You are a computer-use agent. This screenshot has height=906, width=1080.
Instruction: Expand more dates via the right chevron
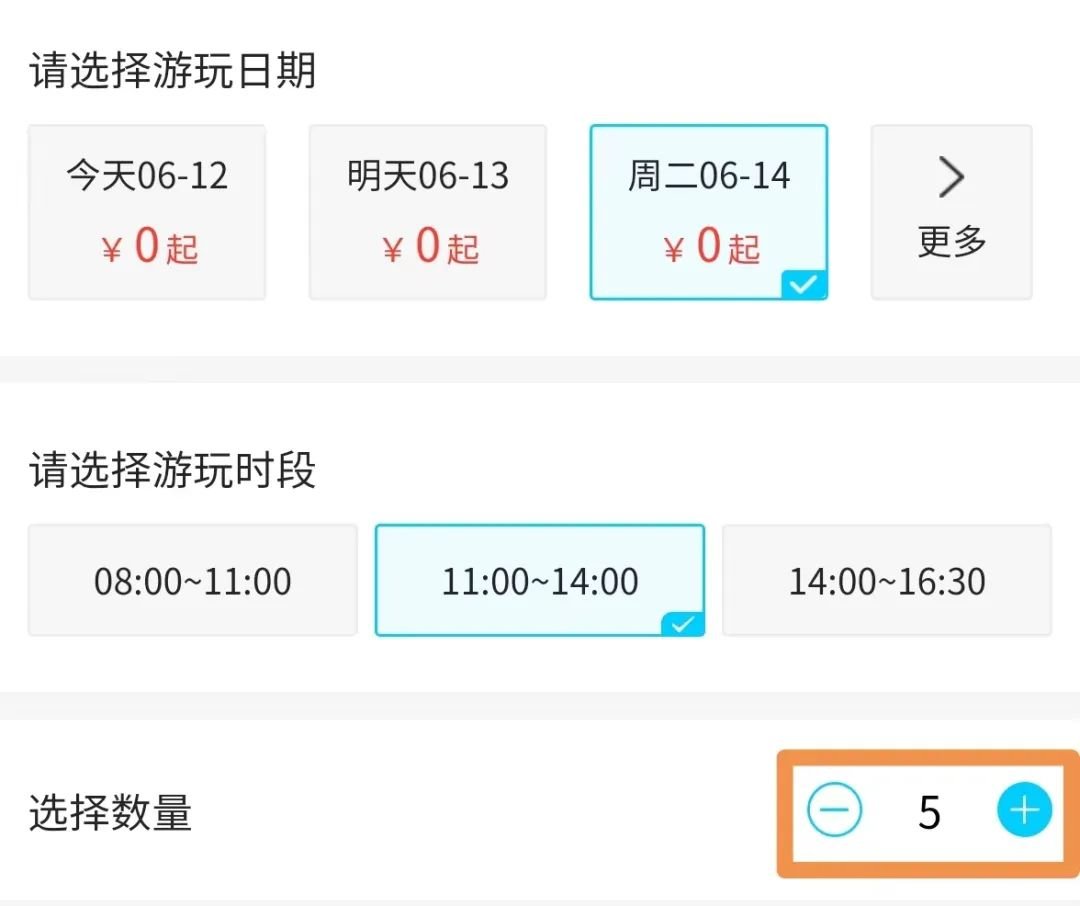tap(951, 179)
